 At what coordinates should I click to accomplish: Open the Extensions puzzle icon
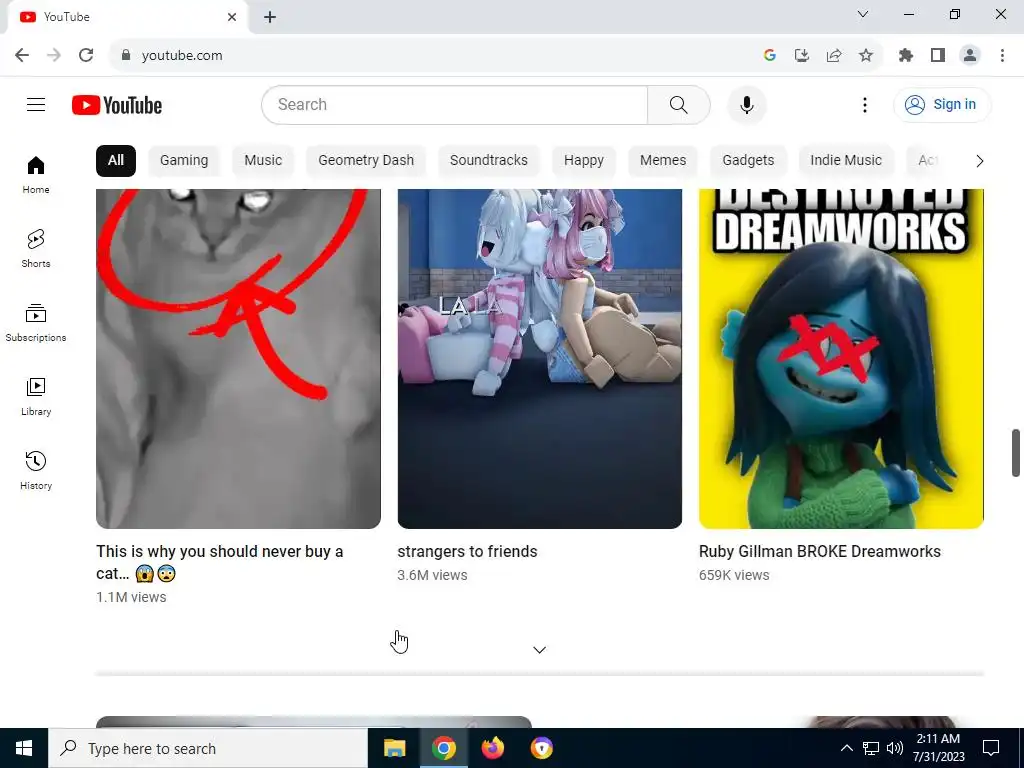tap(905, 56)
